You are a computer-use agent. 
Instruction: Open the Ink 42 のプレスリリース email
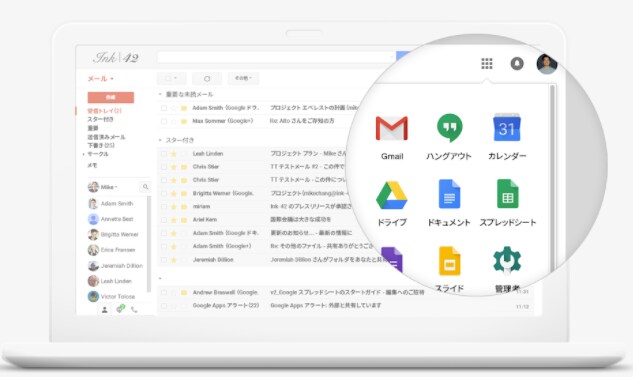311,207
